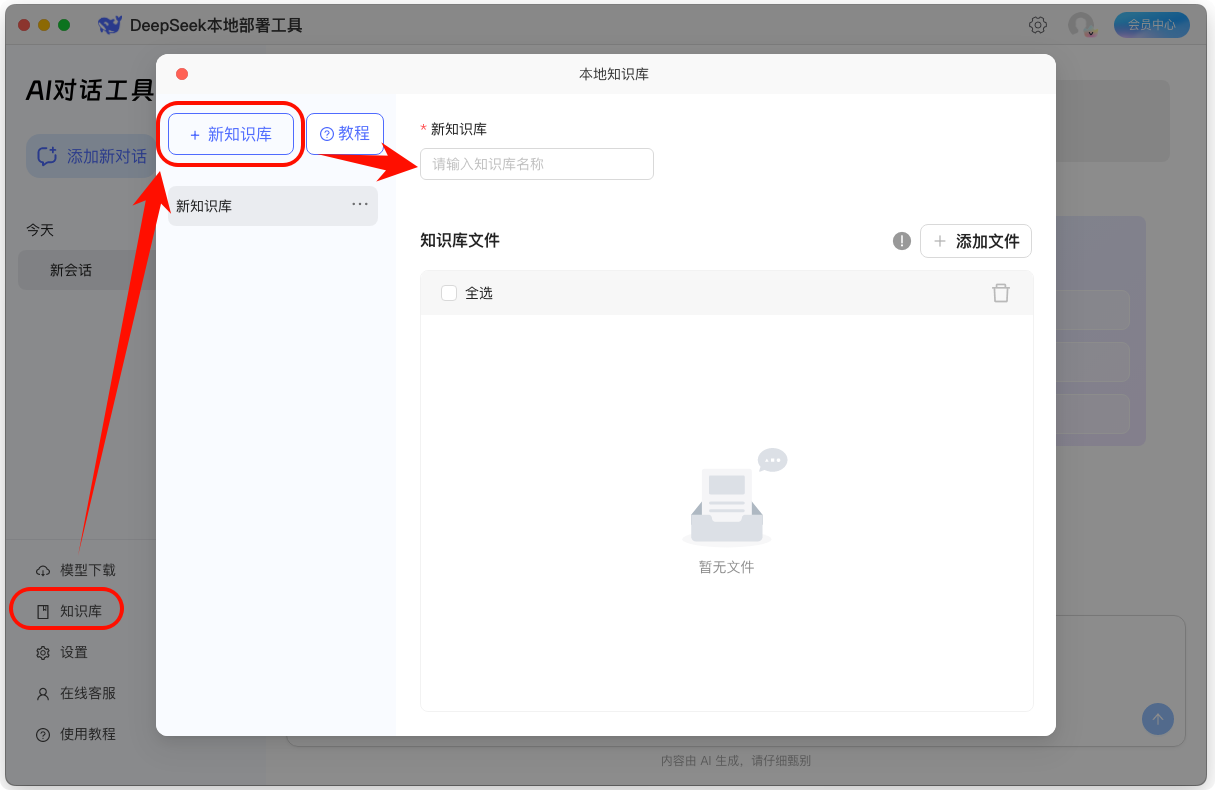Click the 知识库文件 section heading
The width and height of the screenshot is (1215, 790).
pos(460,241)
